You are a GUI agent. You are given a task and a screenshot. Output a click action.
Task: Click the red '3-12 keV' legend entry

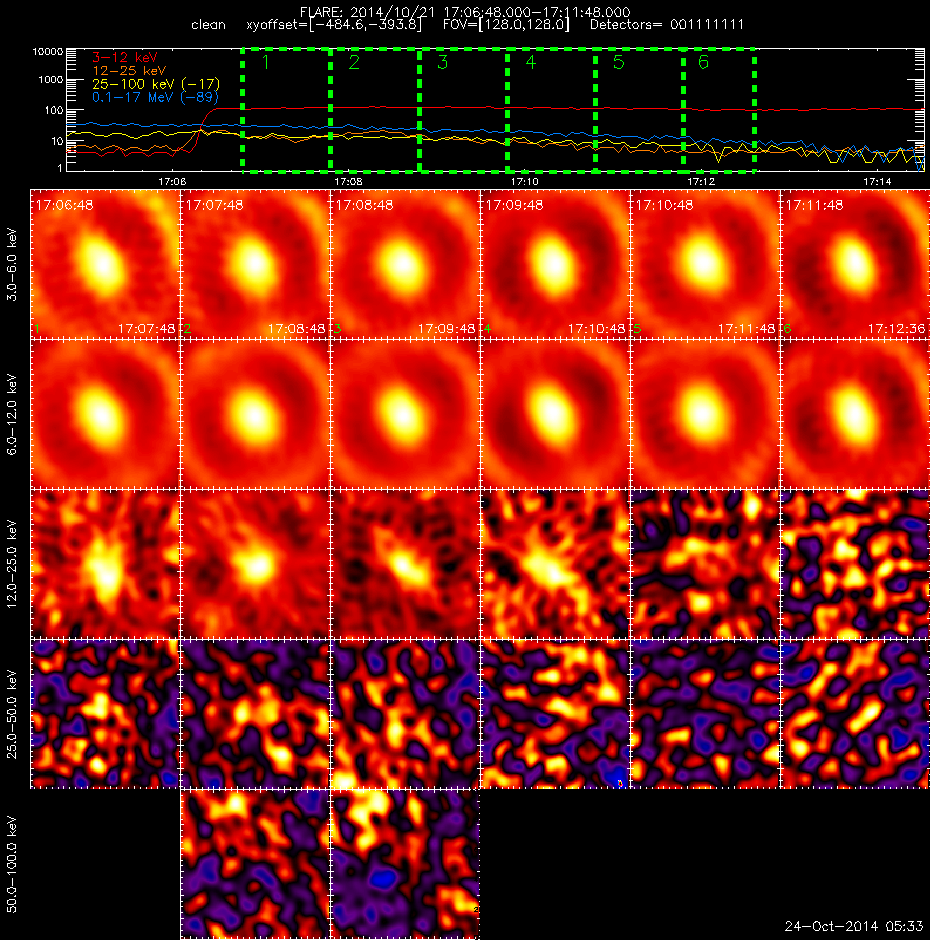(x=125, y=58)
